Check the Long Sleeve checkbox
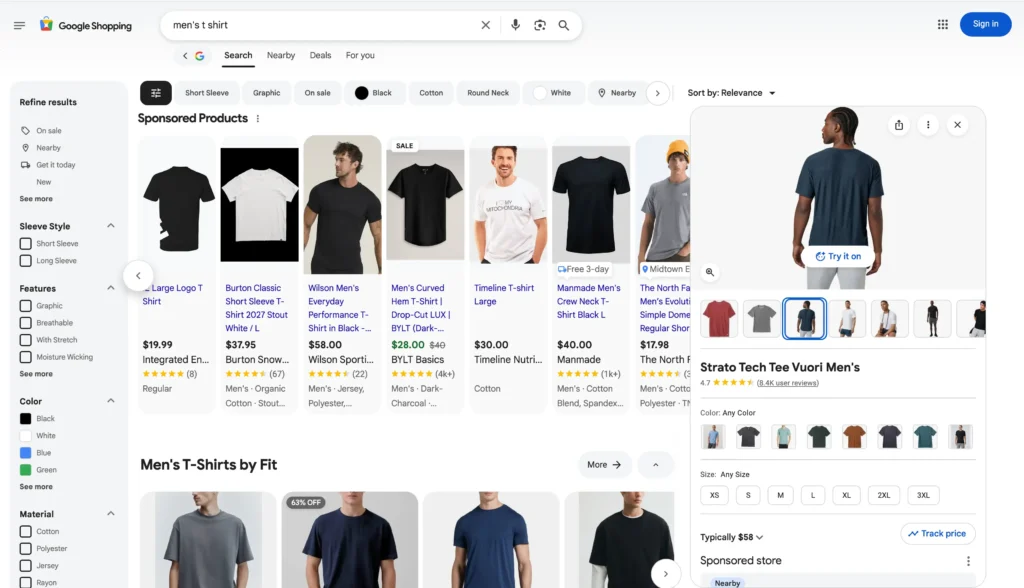Image resolution: width=1024 pixels, height=588 pixels. click(x=25, y=261)
